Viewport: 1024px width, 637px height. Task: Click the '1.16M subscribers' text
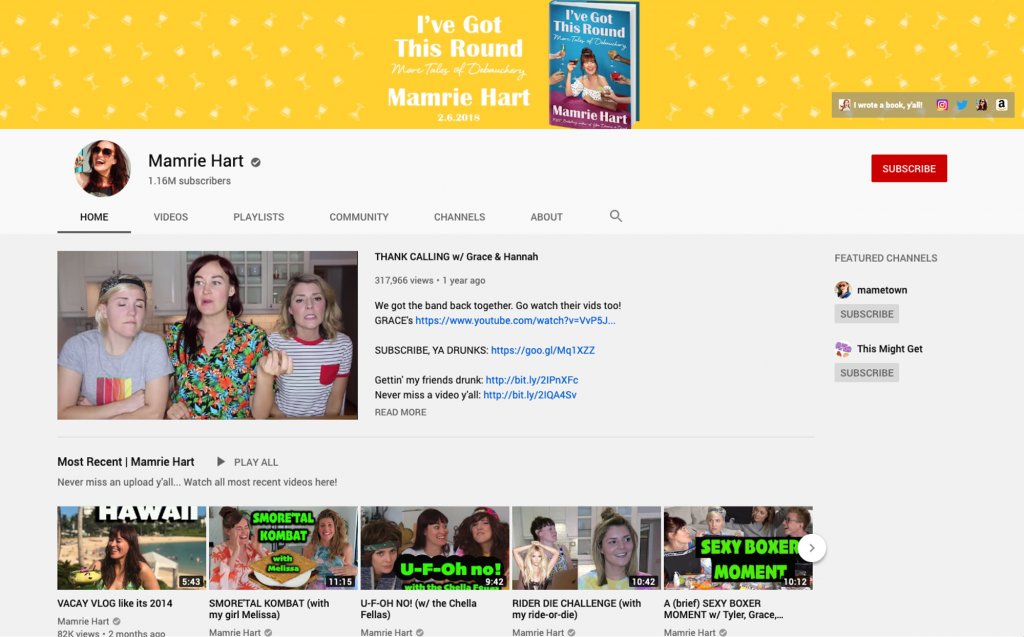tap(189, 181)
